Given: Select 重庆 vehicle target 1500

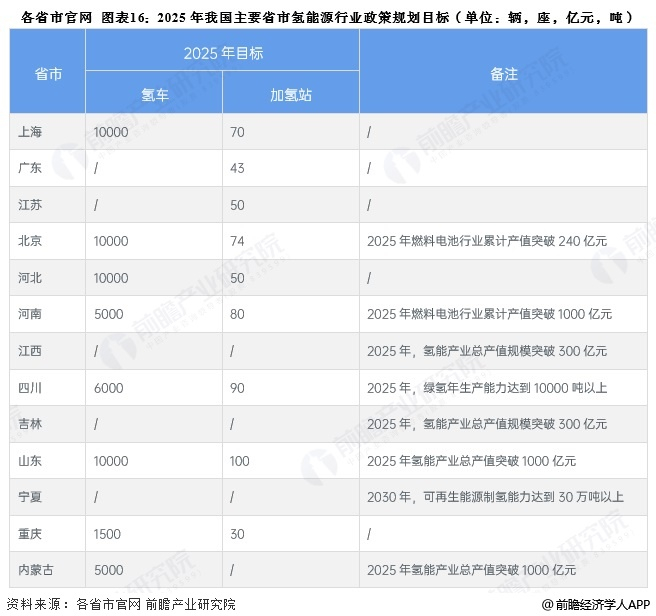Looking at the screenshot, I should point(107,534).
